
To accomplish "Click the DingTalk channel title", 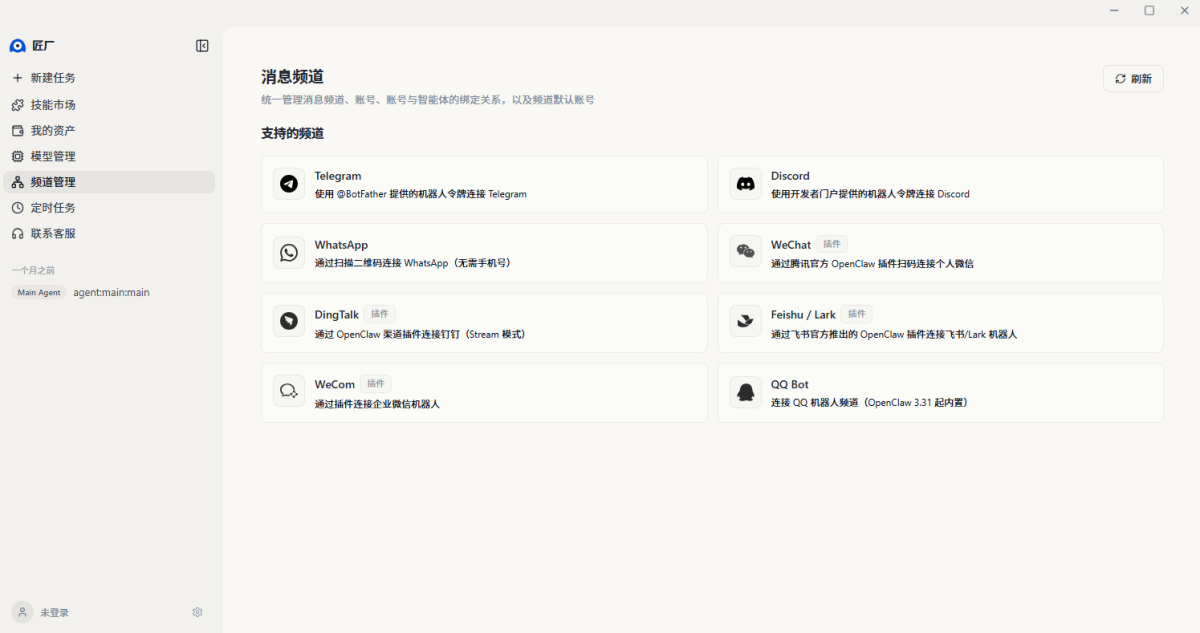I will click(337, 314).
